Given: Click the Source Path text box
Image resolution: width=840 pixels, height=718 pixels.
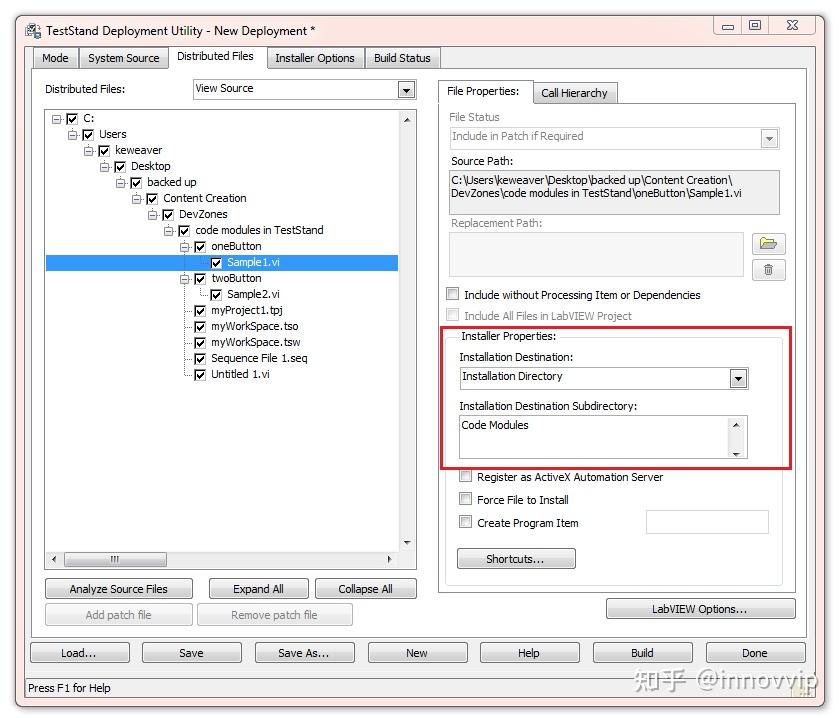Looking at the screenshot, I should [614, 192].
